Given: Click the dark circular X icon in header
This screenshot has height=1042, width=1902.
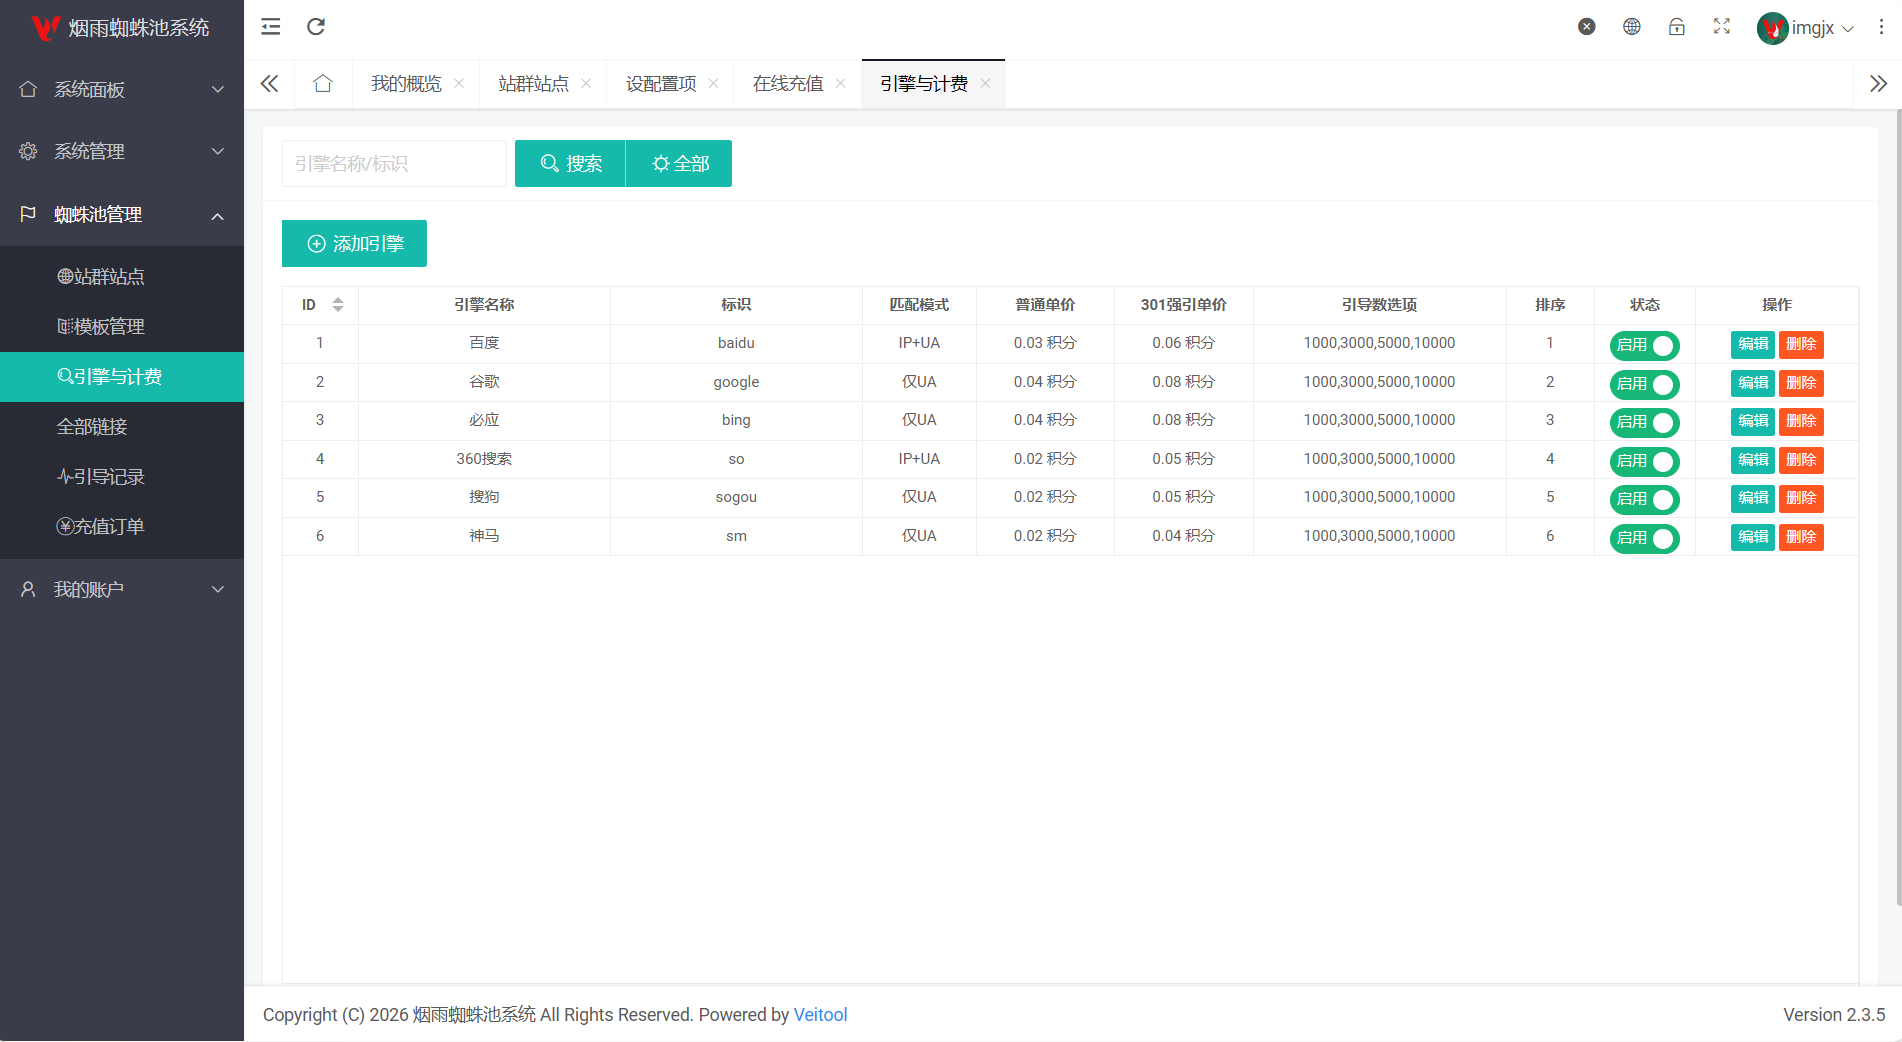Looking at the screenshot, I should pyautogui.click(x=1587, y=27).
